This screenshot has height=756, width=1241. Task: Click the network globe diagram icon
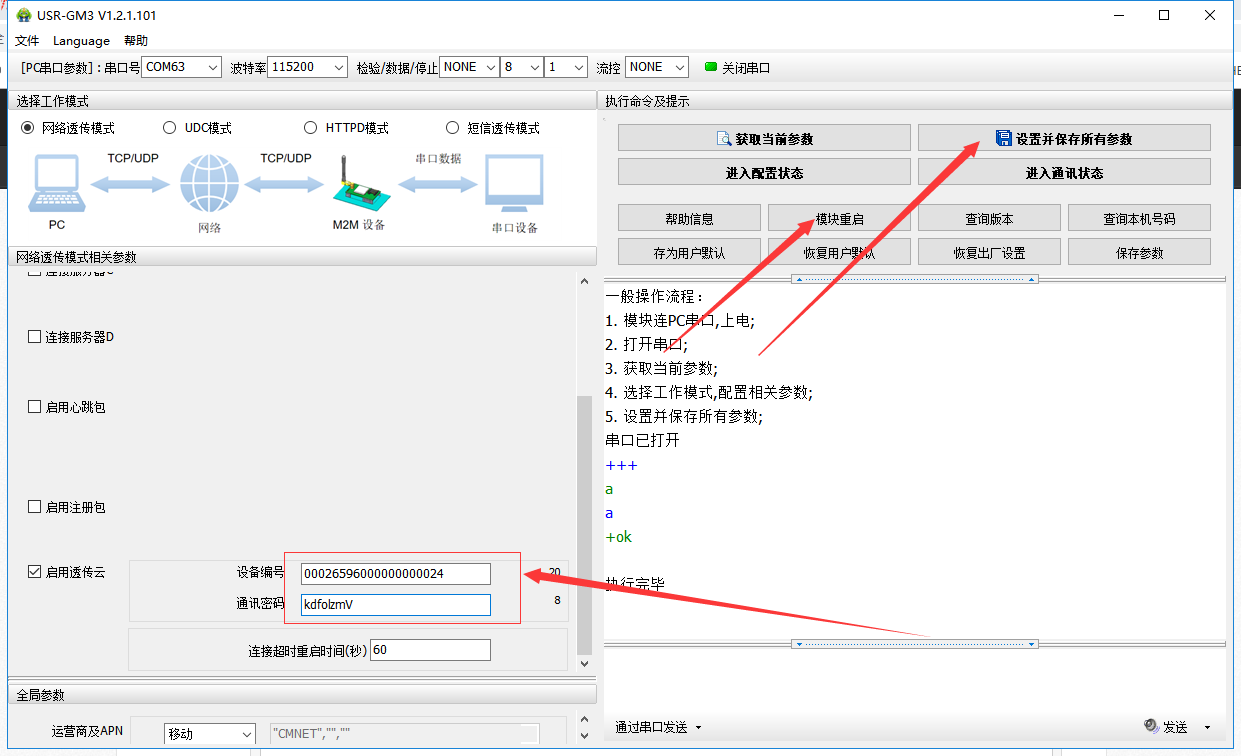click(209, 185)
